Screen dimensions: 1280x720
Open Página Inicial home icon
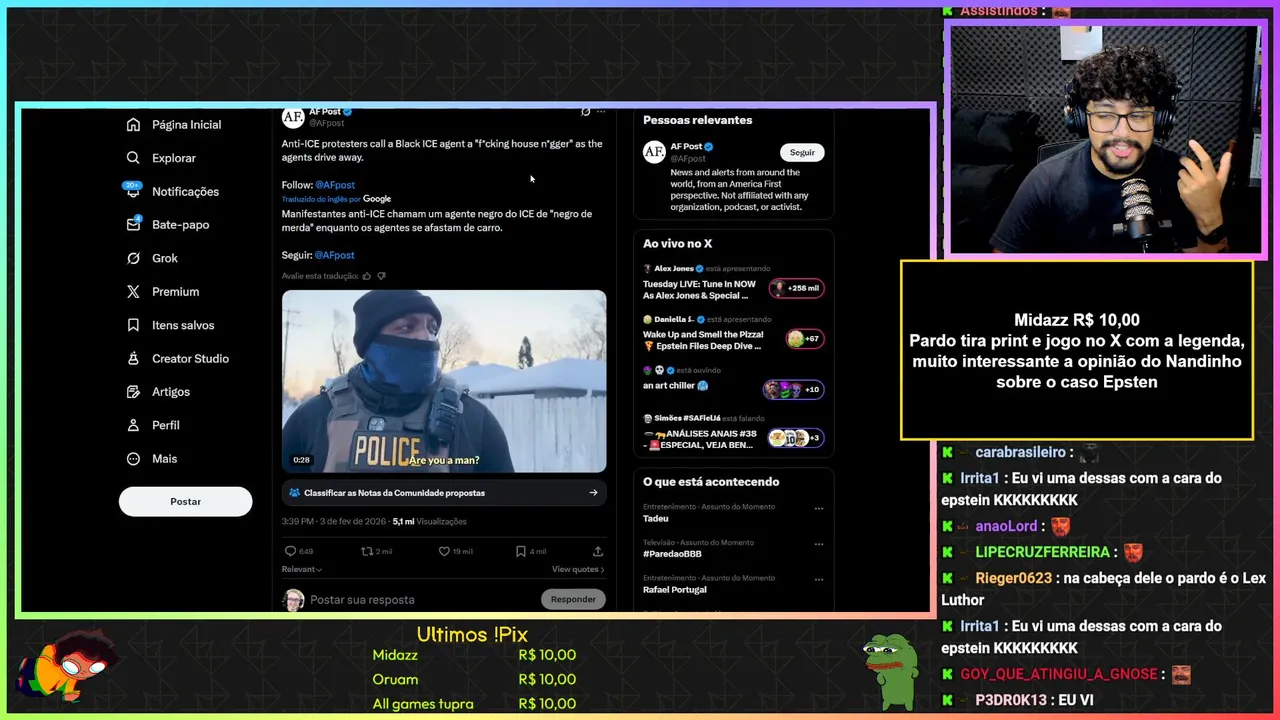[x=133, y=125]
